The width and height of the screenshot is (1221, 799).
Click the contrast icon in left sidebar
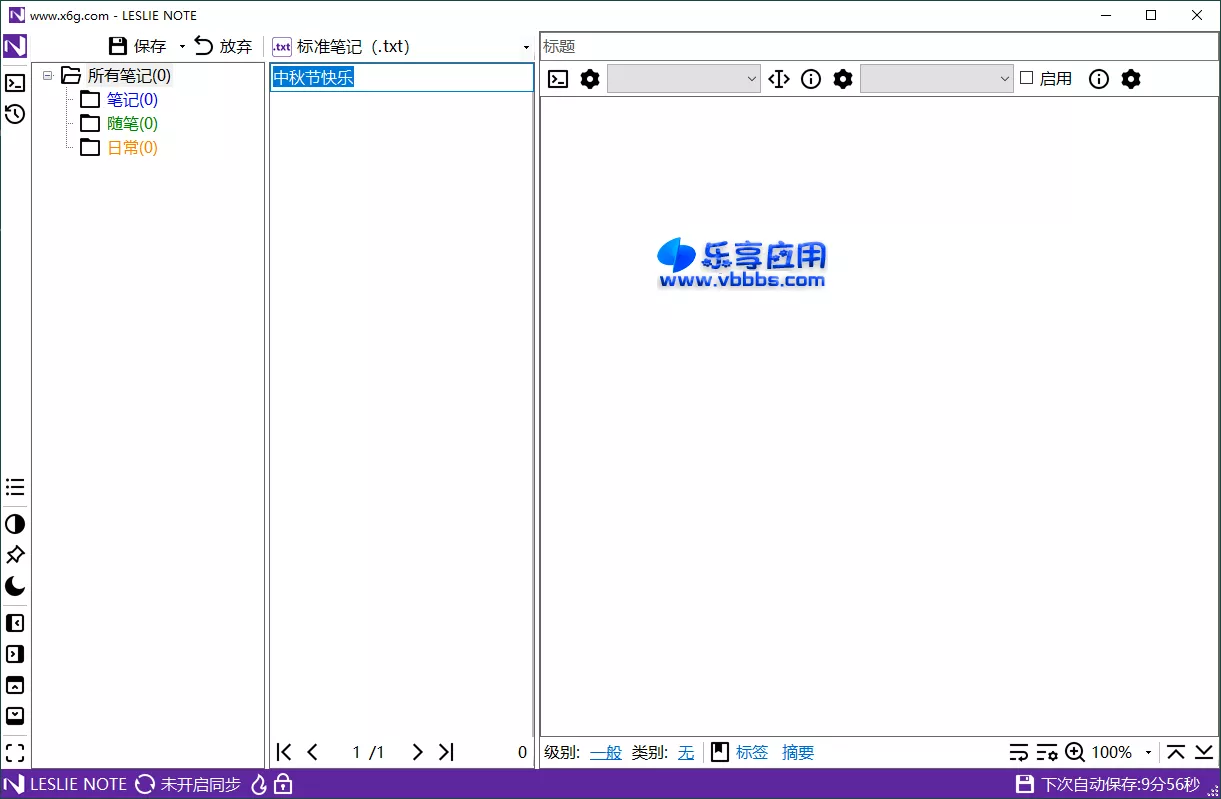pyautogui.click(x=15, y=523)
